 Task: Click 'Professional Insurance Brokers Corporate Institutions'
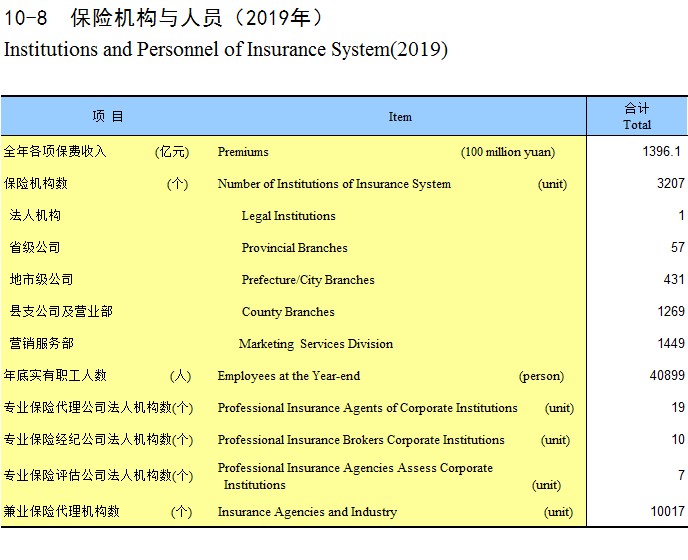click(x=361, y=440)
